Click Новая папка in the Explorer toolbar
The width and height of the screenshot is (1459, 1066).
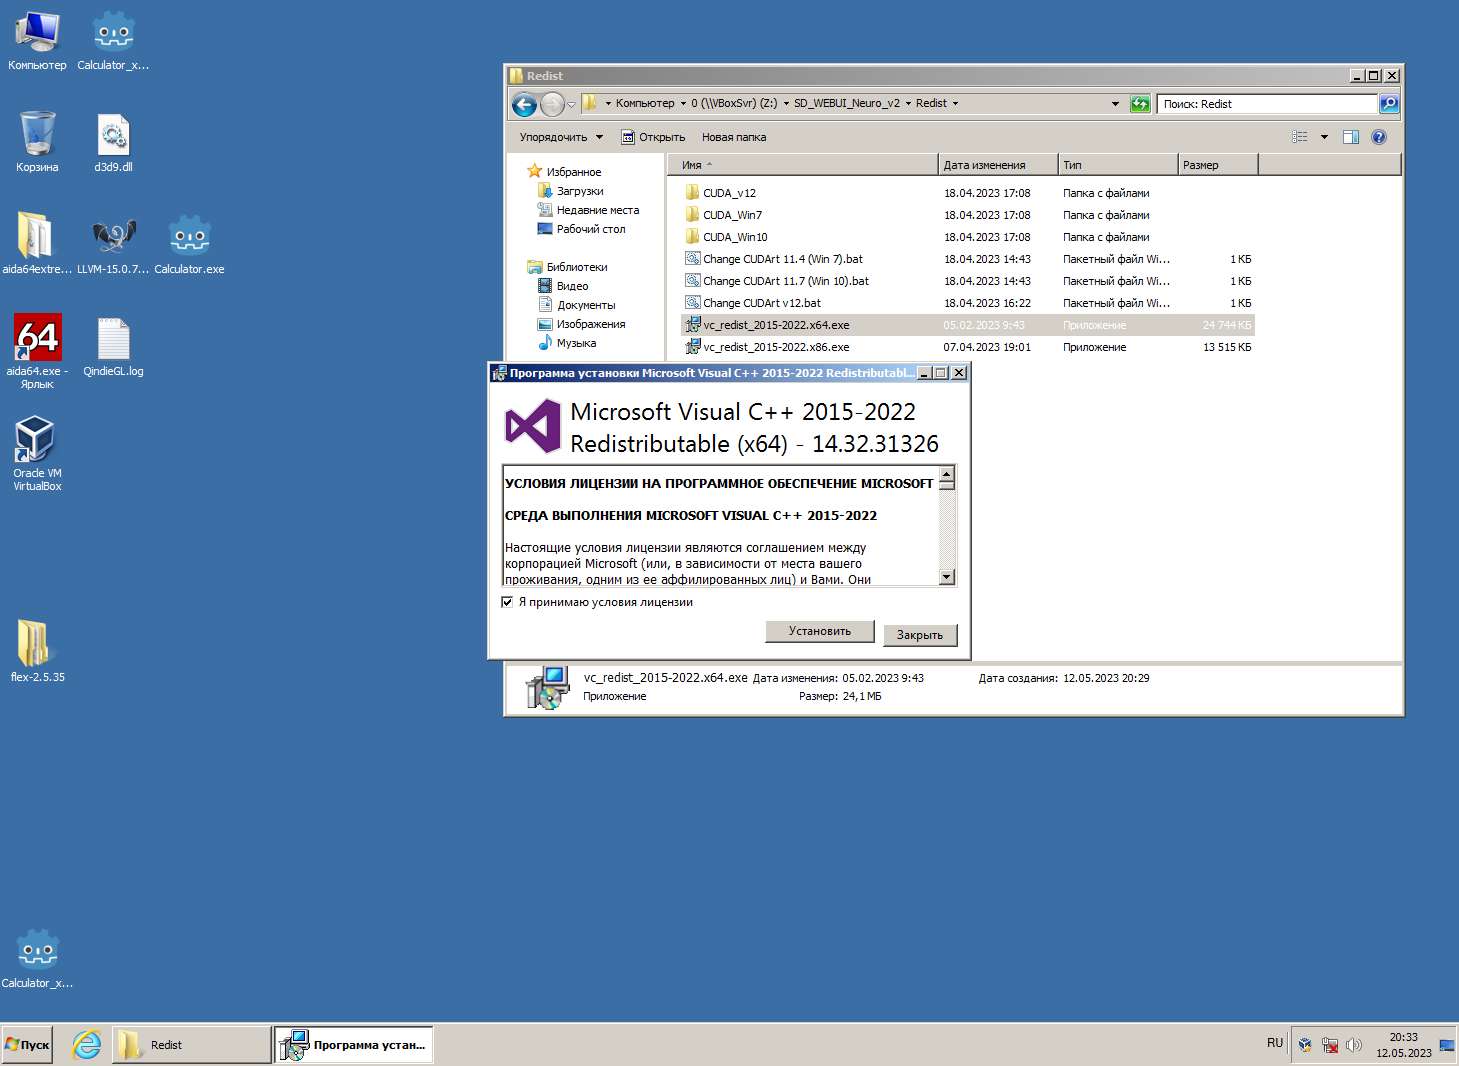click(734, 137)
